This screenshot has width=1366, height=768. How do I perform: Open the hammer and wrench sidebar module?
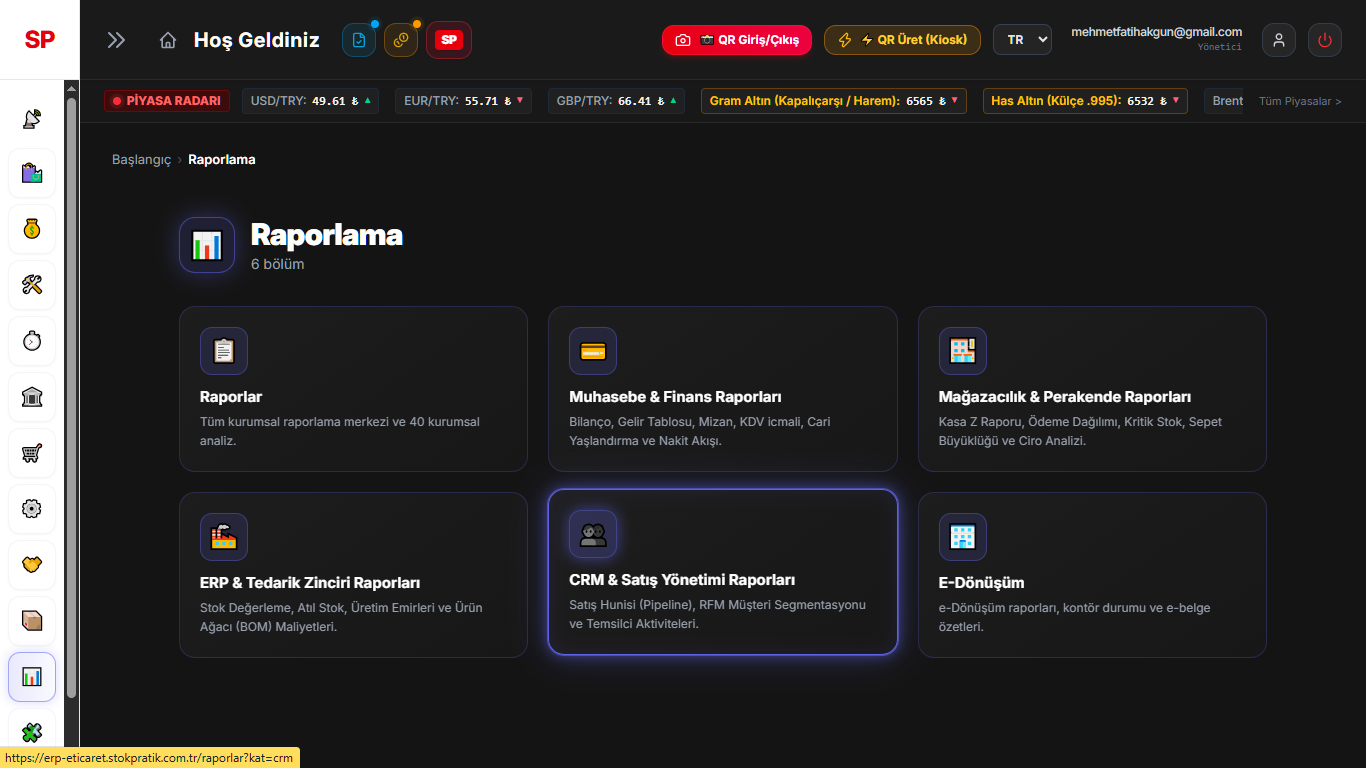32,286
